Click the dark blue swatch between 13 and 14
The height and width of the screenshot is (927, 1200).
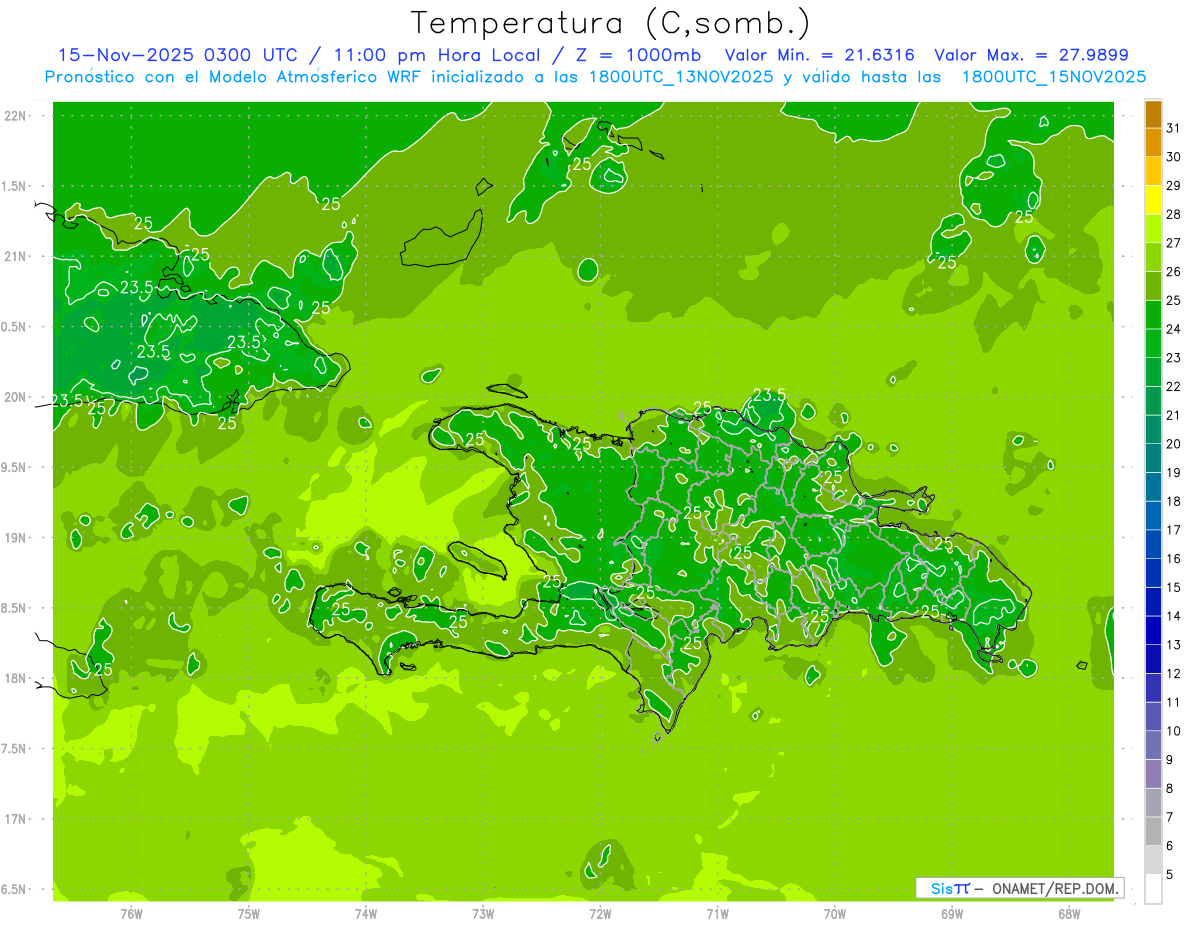[x=1153, y=630]
